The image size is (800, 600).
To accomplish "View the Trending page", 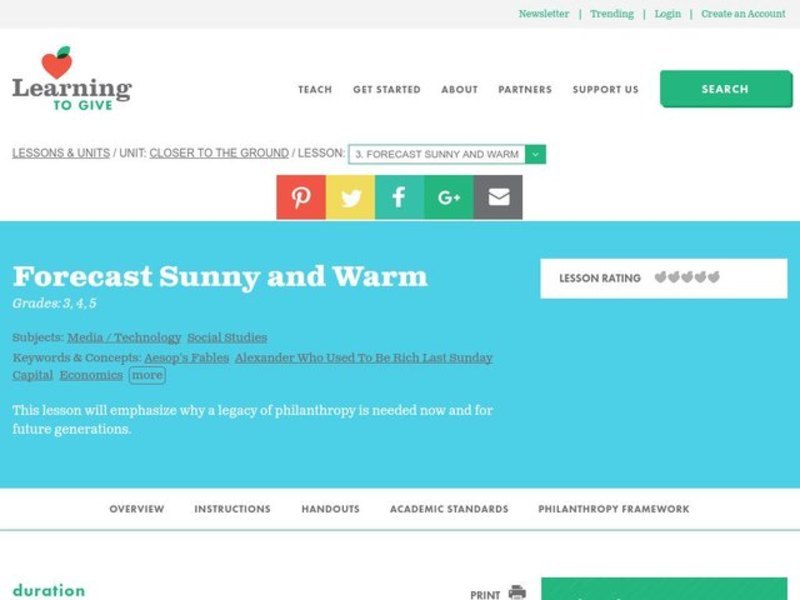I will (613, 14).
